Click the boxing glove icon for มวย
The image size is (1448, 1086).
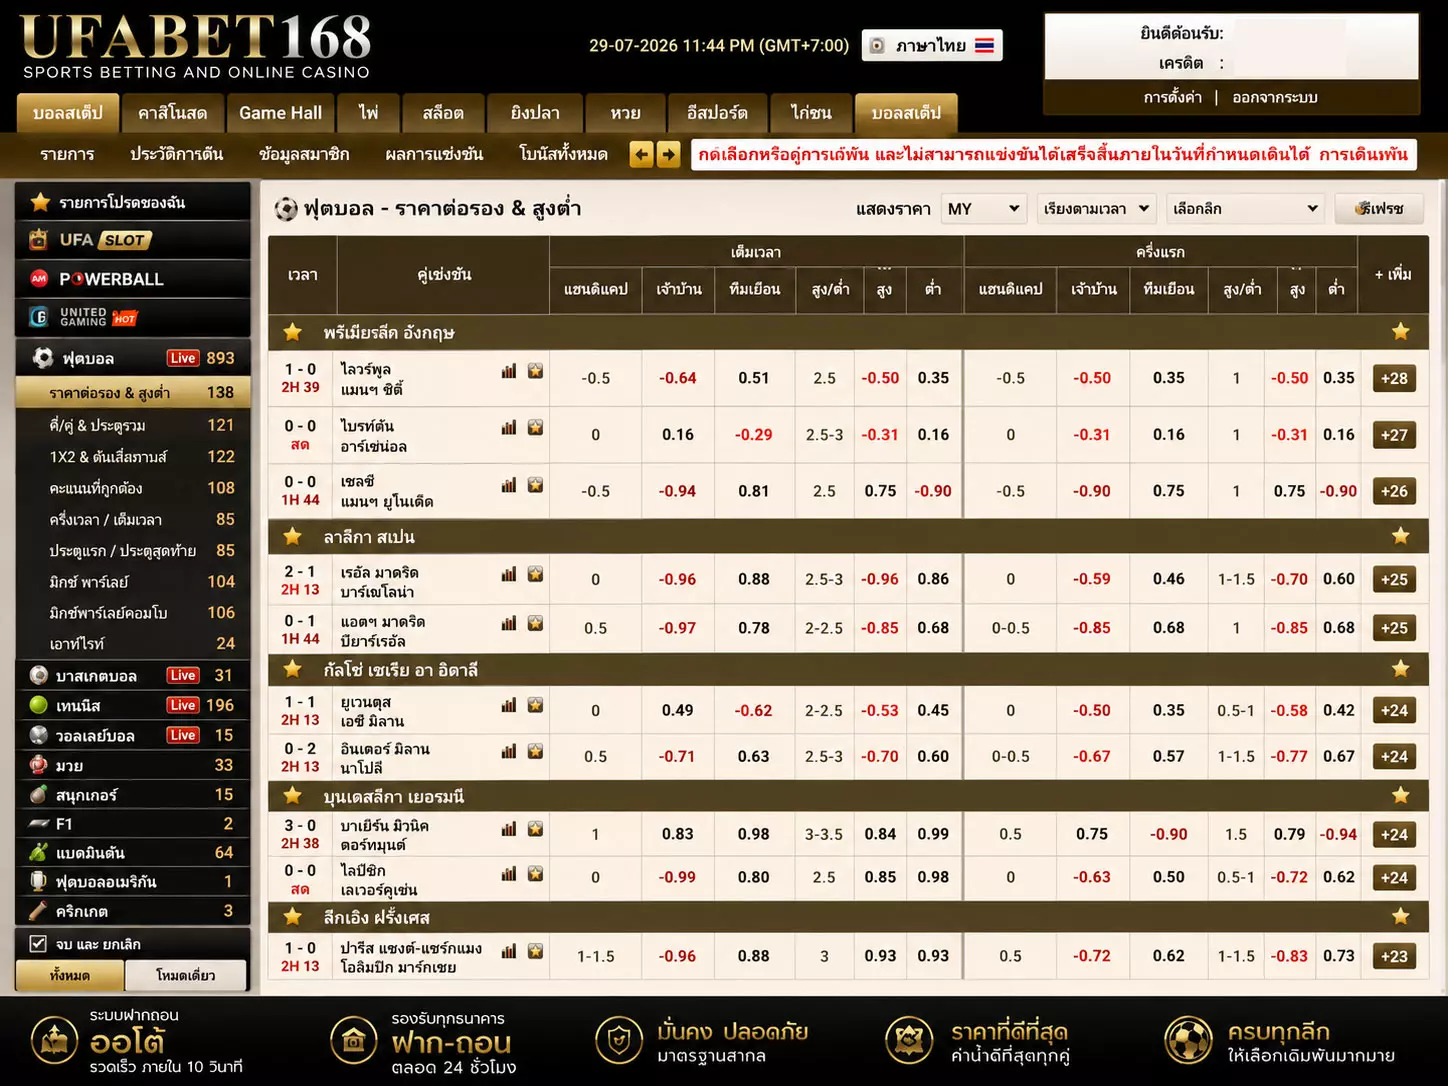pos(39,765)
